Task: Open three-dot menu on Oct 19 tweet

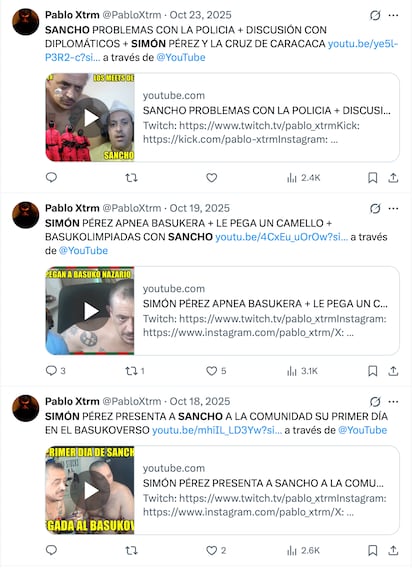Action: [393, 209]
